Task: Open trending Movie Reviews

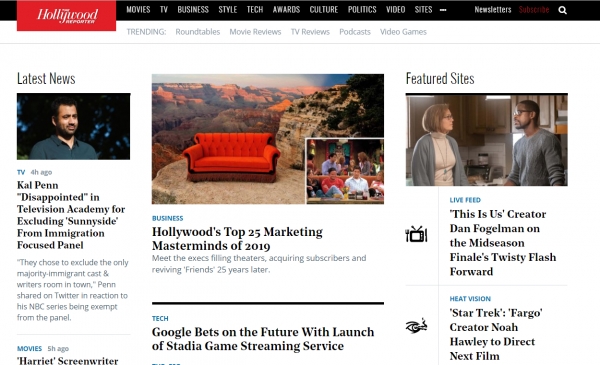Action: click(255, 32)
